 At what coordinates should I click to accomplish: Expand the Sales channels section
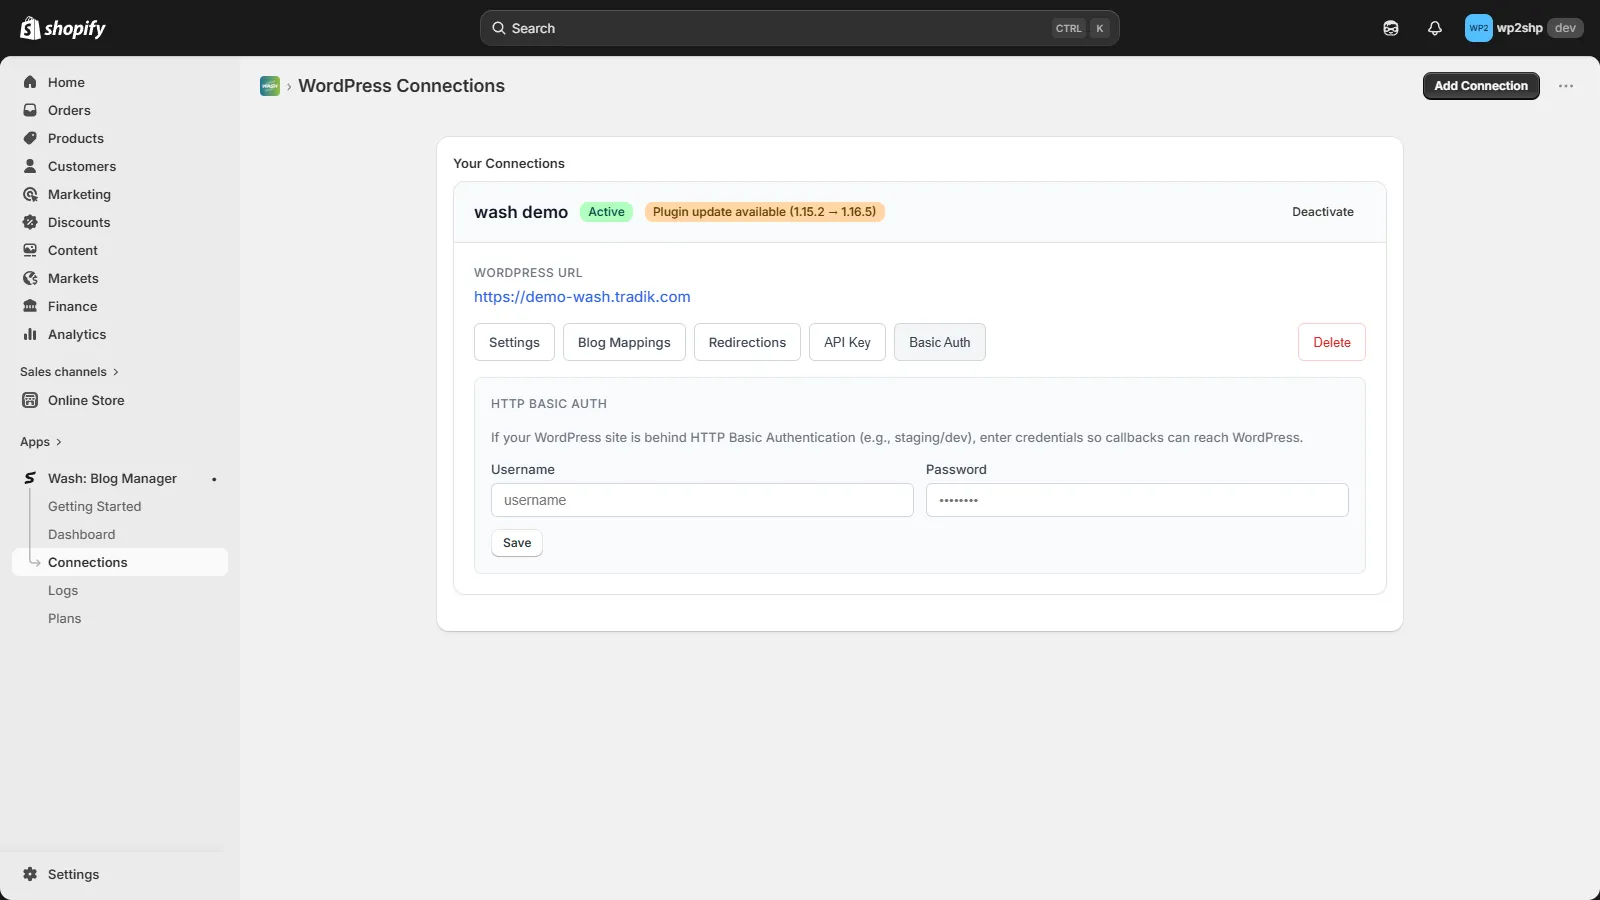pyautogui.click(x=69, y=371)
